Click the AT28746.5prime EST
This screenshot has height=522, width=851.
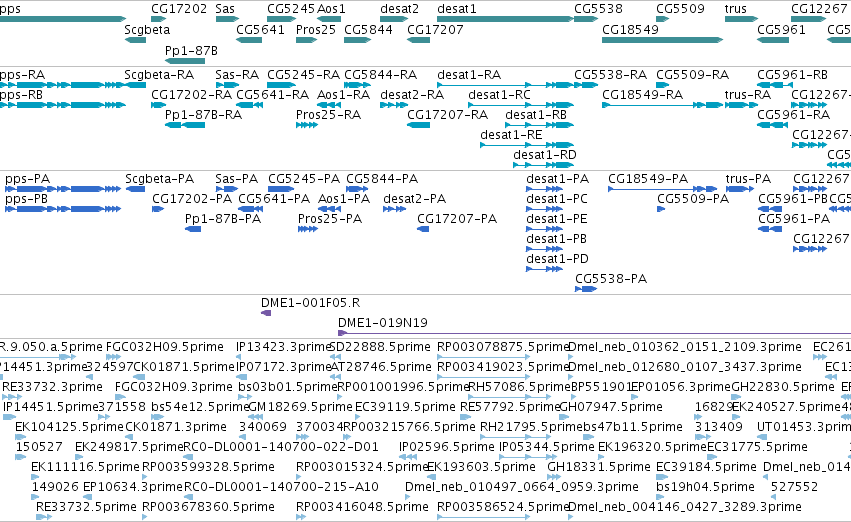click(334, 377)
